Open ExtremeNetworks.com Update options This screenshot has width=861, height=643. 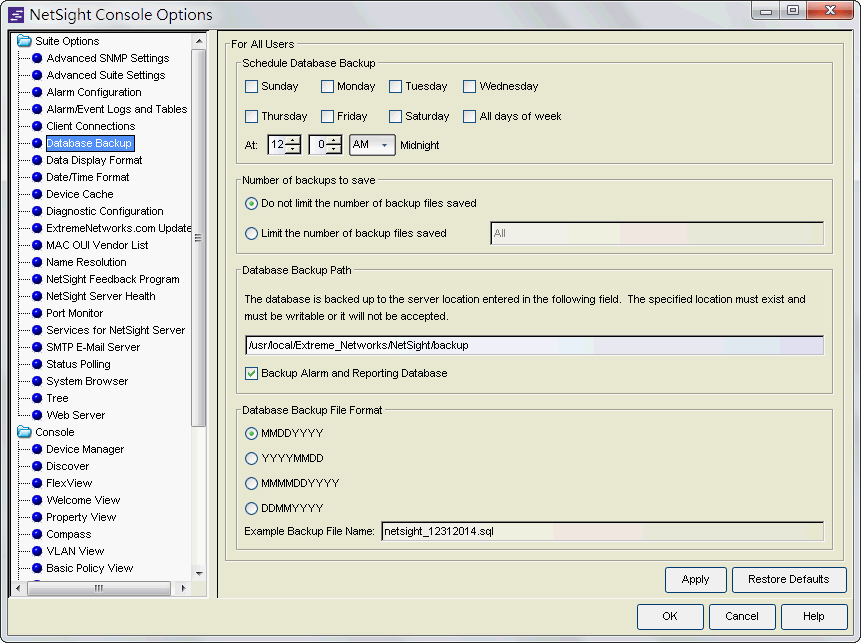tap(118, 228)
